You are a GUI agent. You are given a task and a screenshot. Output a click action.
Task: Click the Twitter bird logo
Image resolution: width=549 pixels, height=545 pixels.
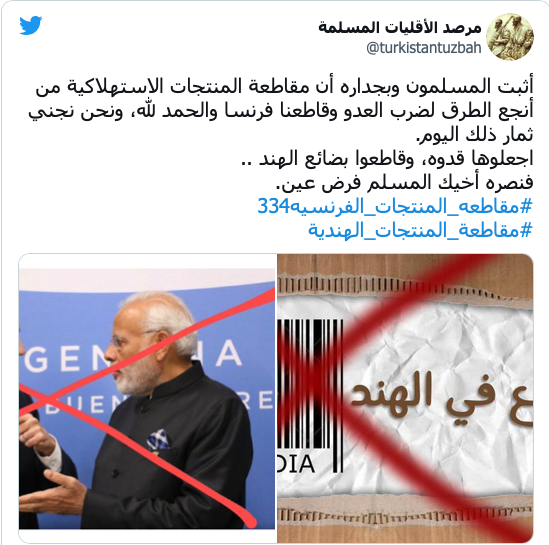(x=31, y=25)
